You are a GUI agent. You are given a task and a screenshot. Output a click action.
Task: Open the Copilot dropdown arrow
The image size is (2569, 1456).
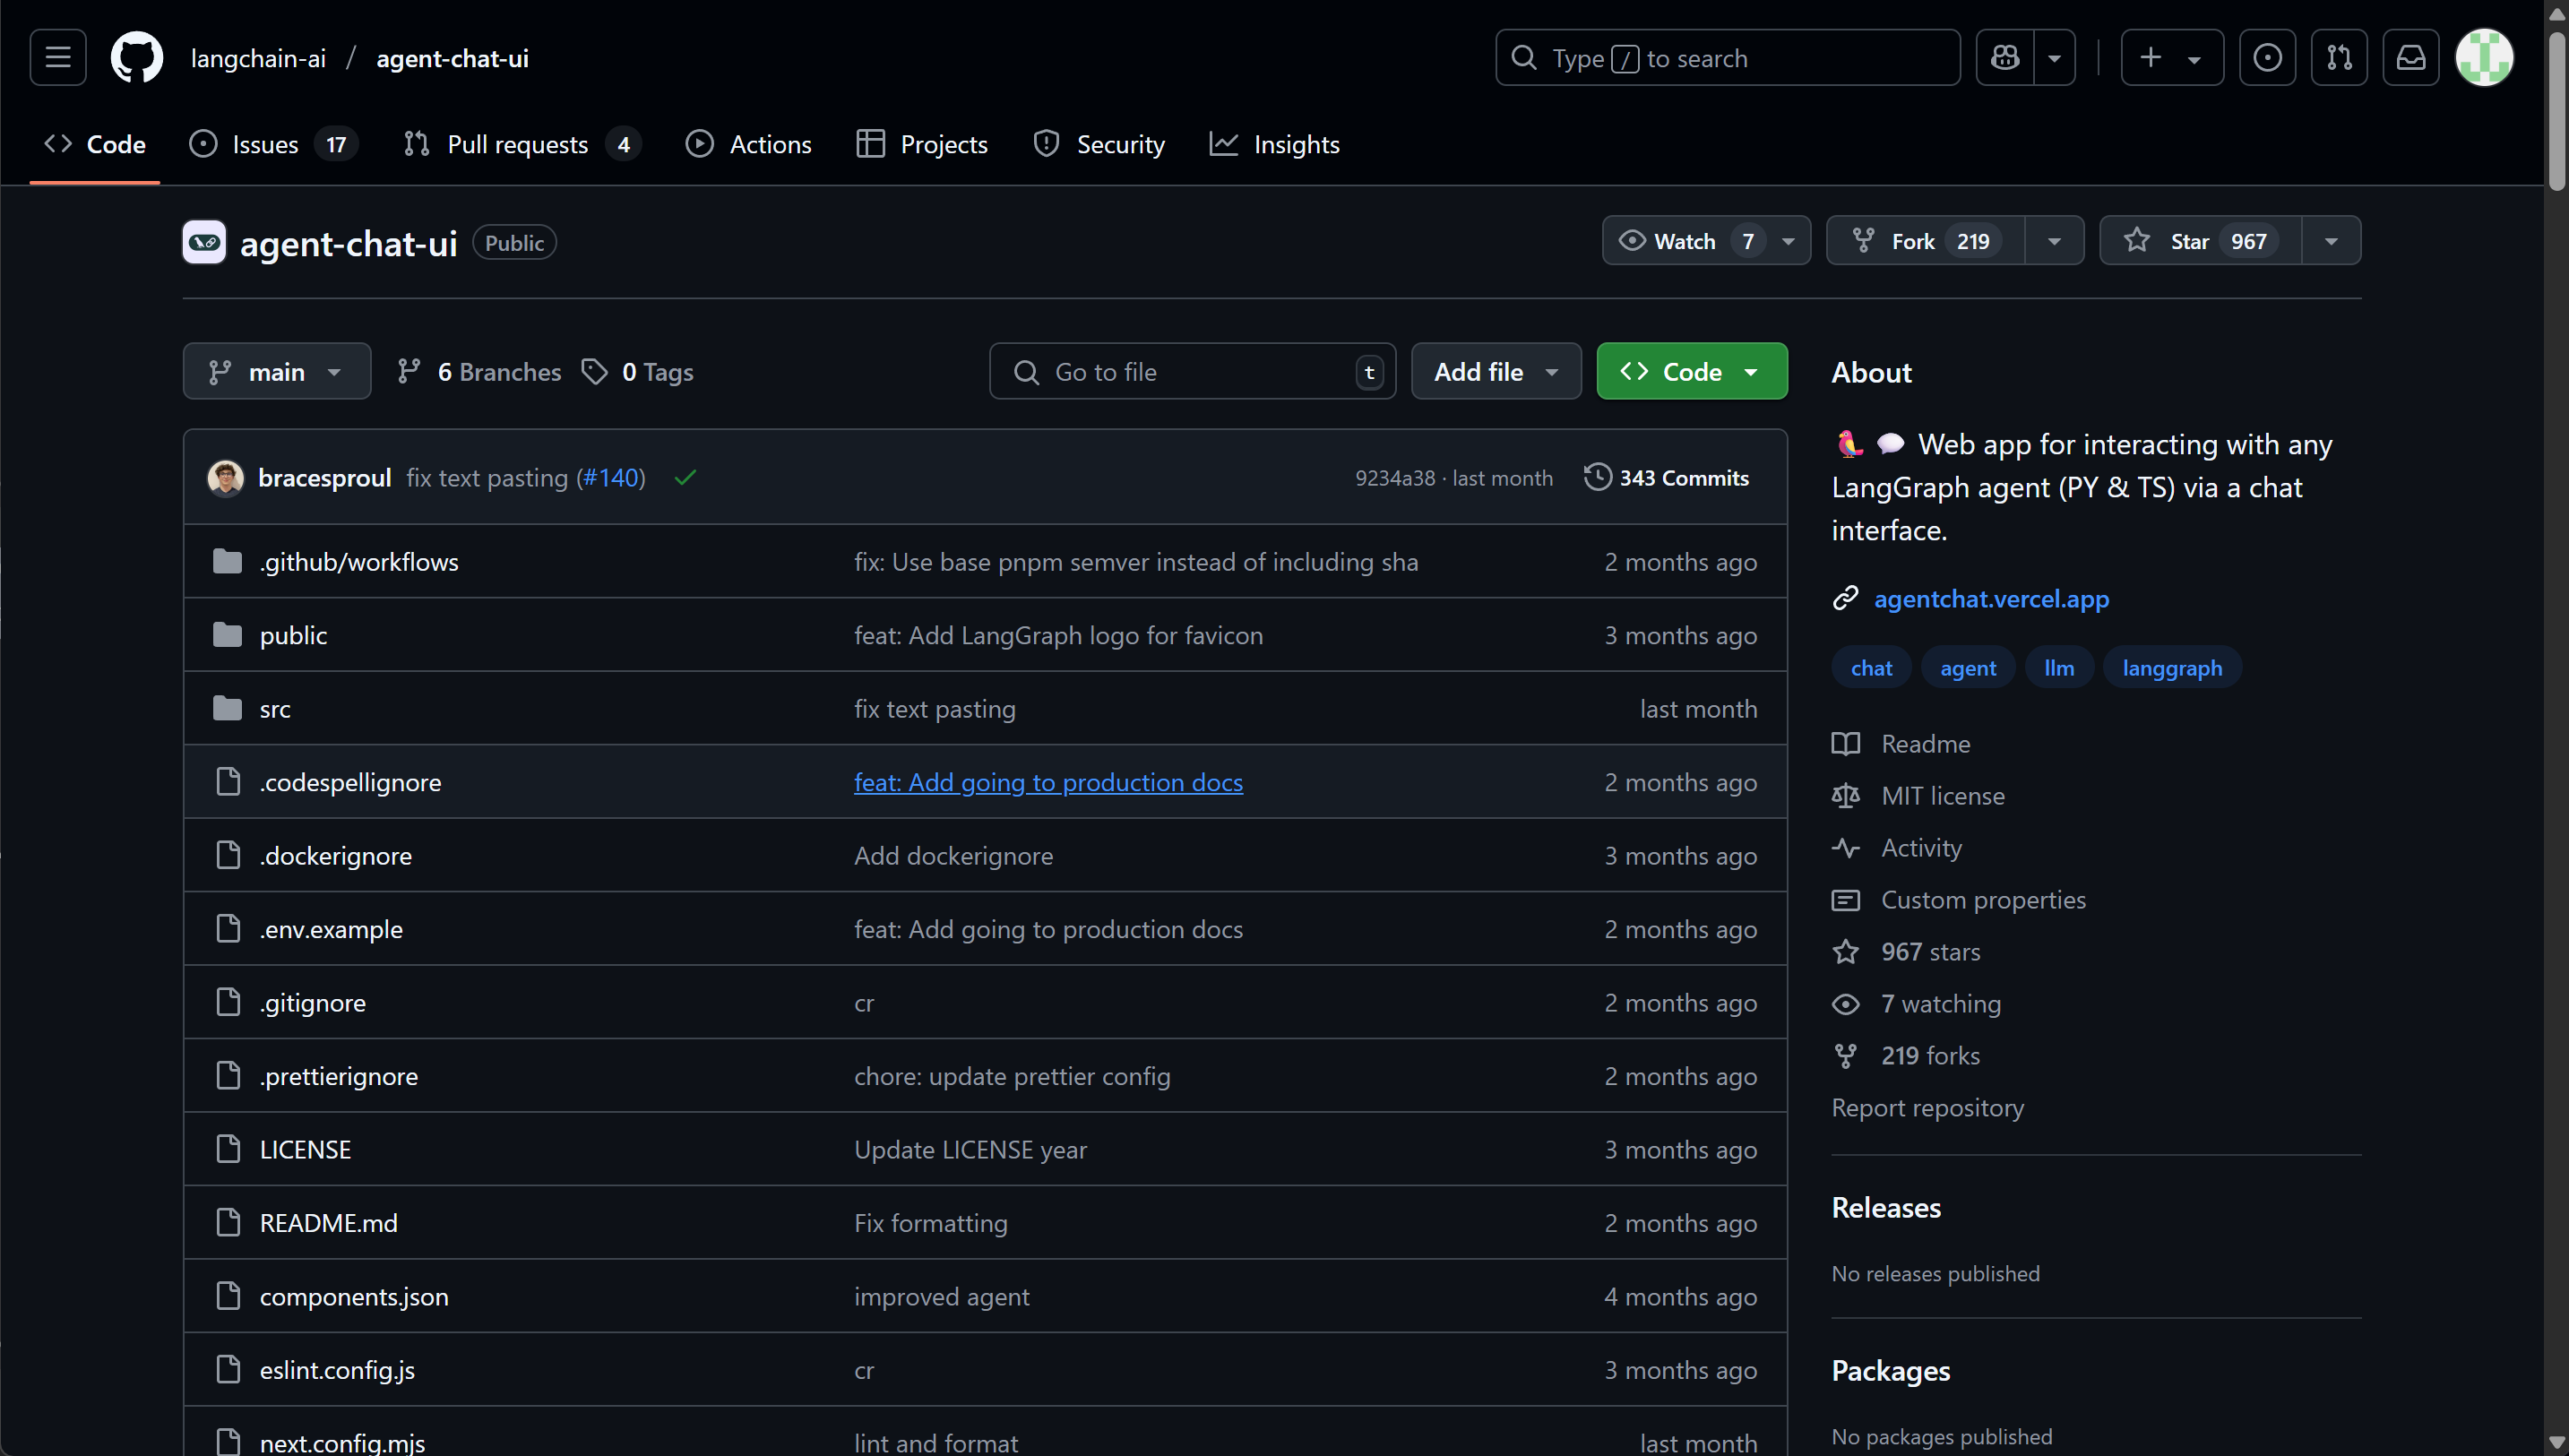[x=2055, y=58]
